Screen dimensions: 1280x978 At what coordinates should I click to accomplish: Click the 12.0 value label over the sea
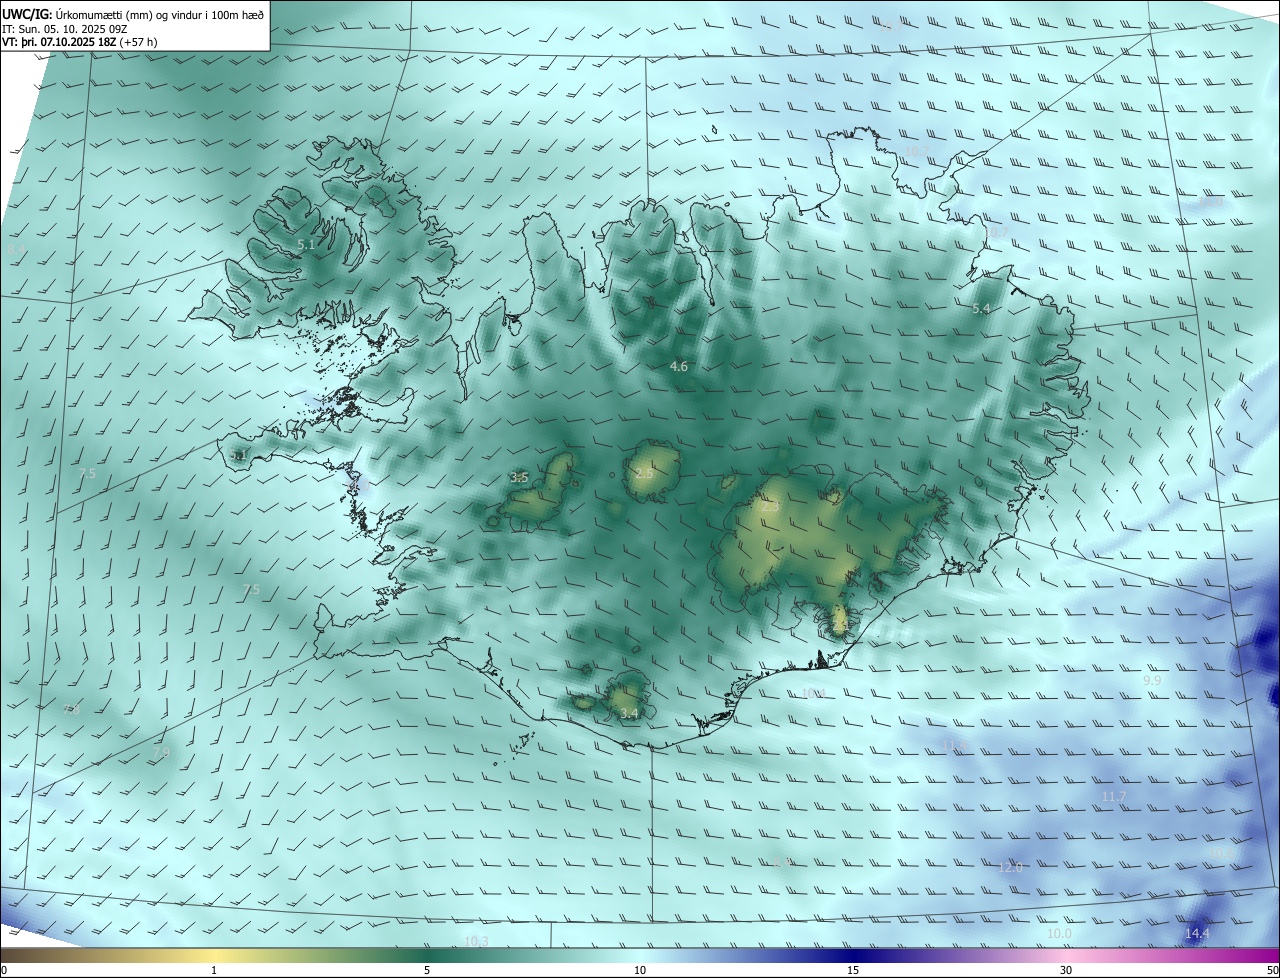pos(1011,867)
